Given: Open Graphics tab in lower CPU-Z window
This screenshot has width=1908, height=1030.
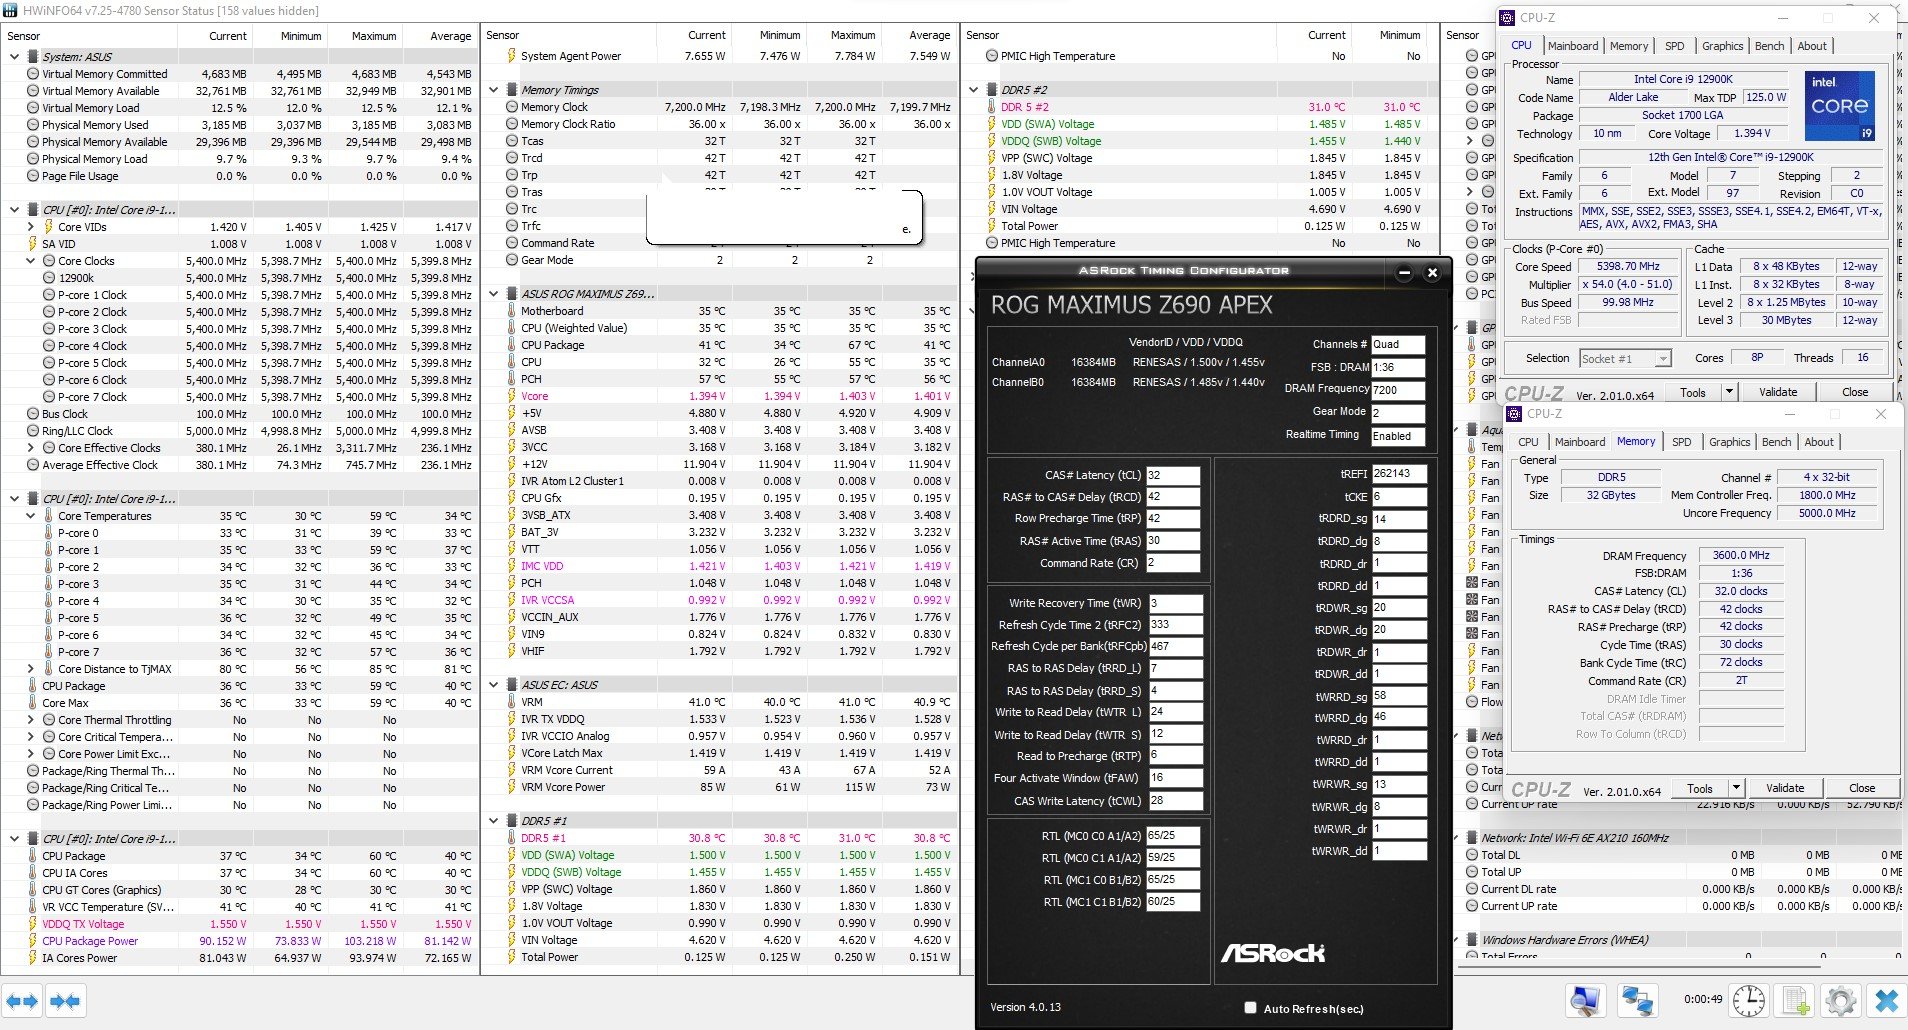Looking at the screenshot, I should point(1729,442).
